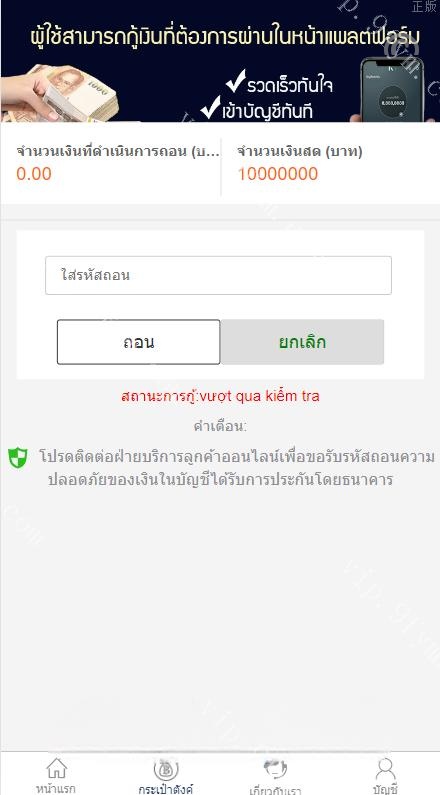Open the บัญชี account person icon
Image resolution: width=440 pixels, height=795 pixels.
[x=385, y=769]
